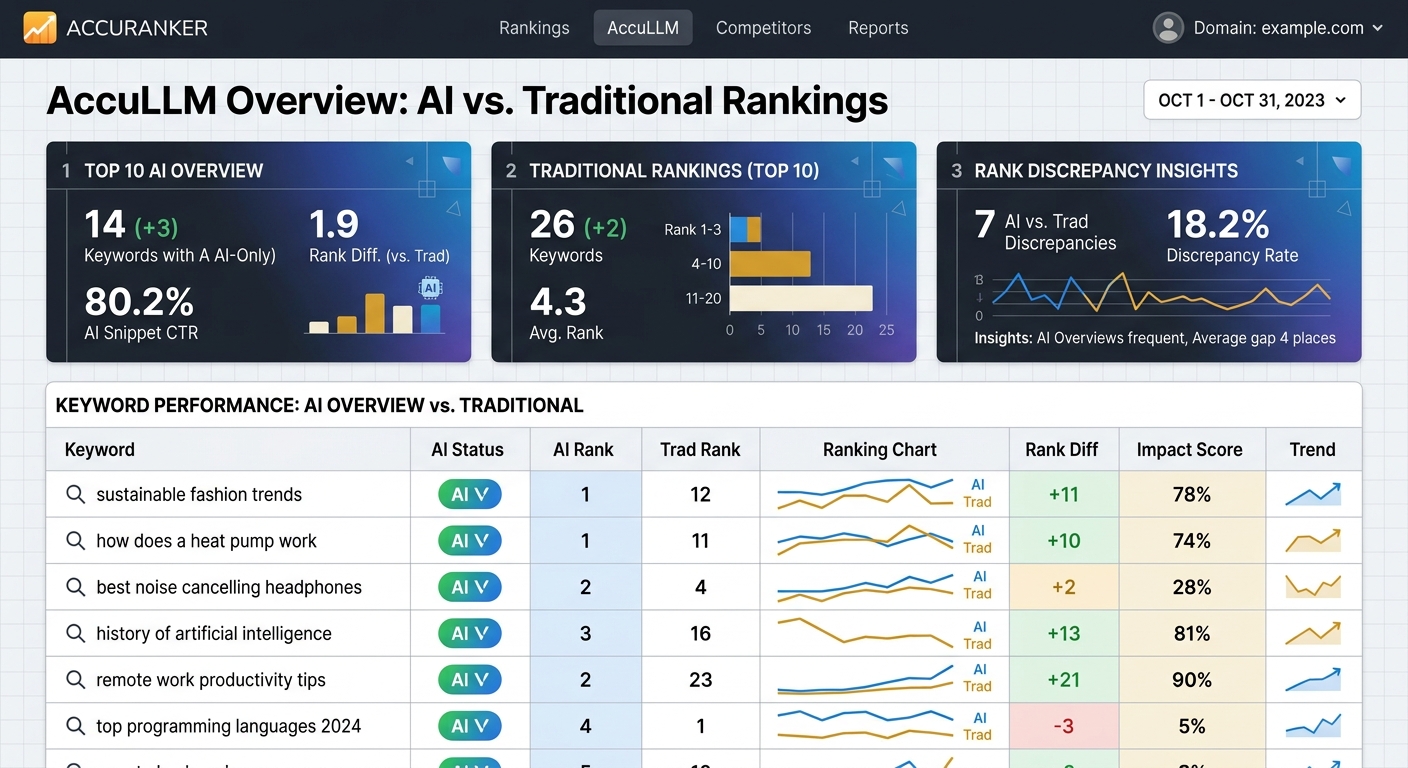Click the magnifier icon beside 'history of artificial intelligence'
1408x768 pixels.
pos(75,633)
